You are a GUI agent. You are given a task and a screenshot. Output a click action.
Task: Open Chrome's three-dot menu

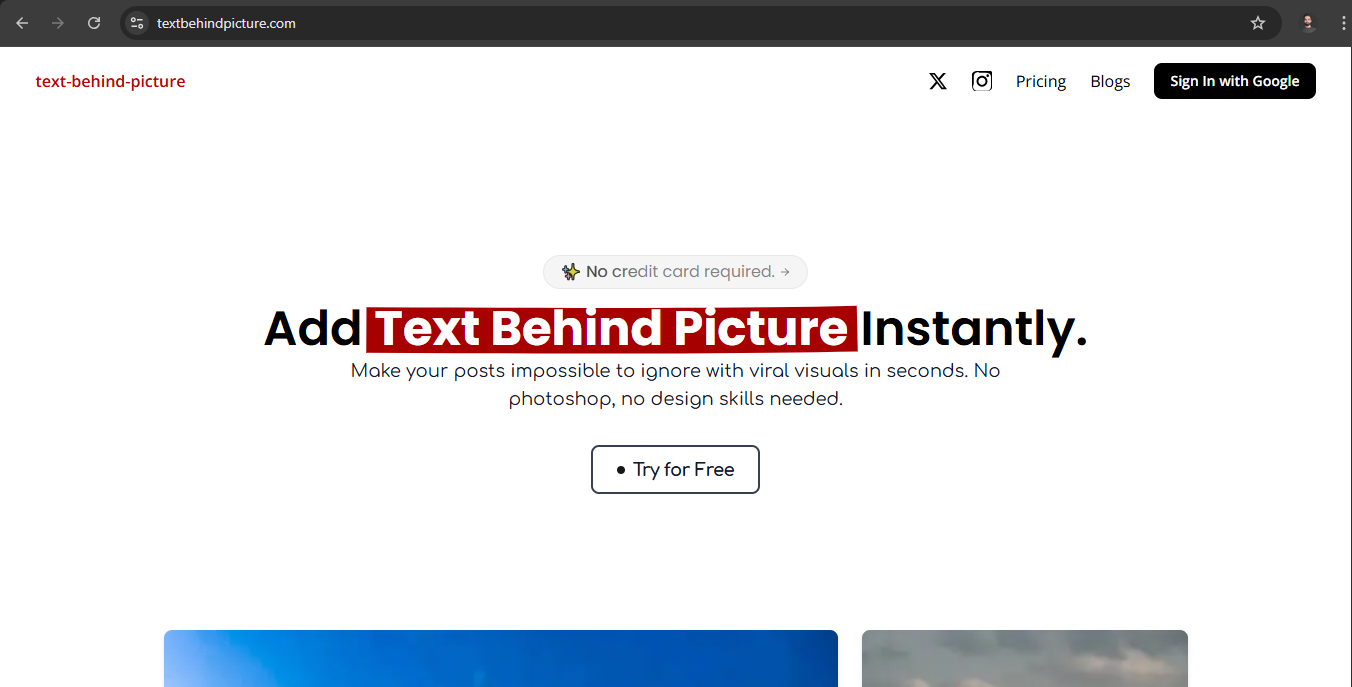pos(1342,23)
